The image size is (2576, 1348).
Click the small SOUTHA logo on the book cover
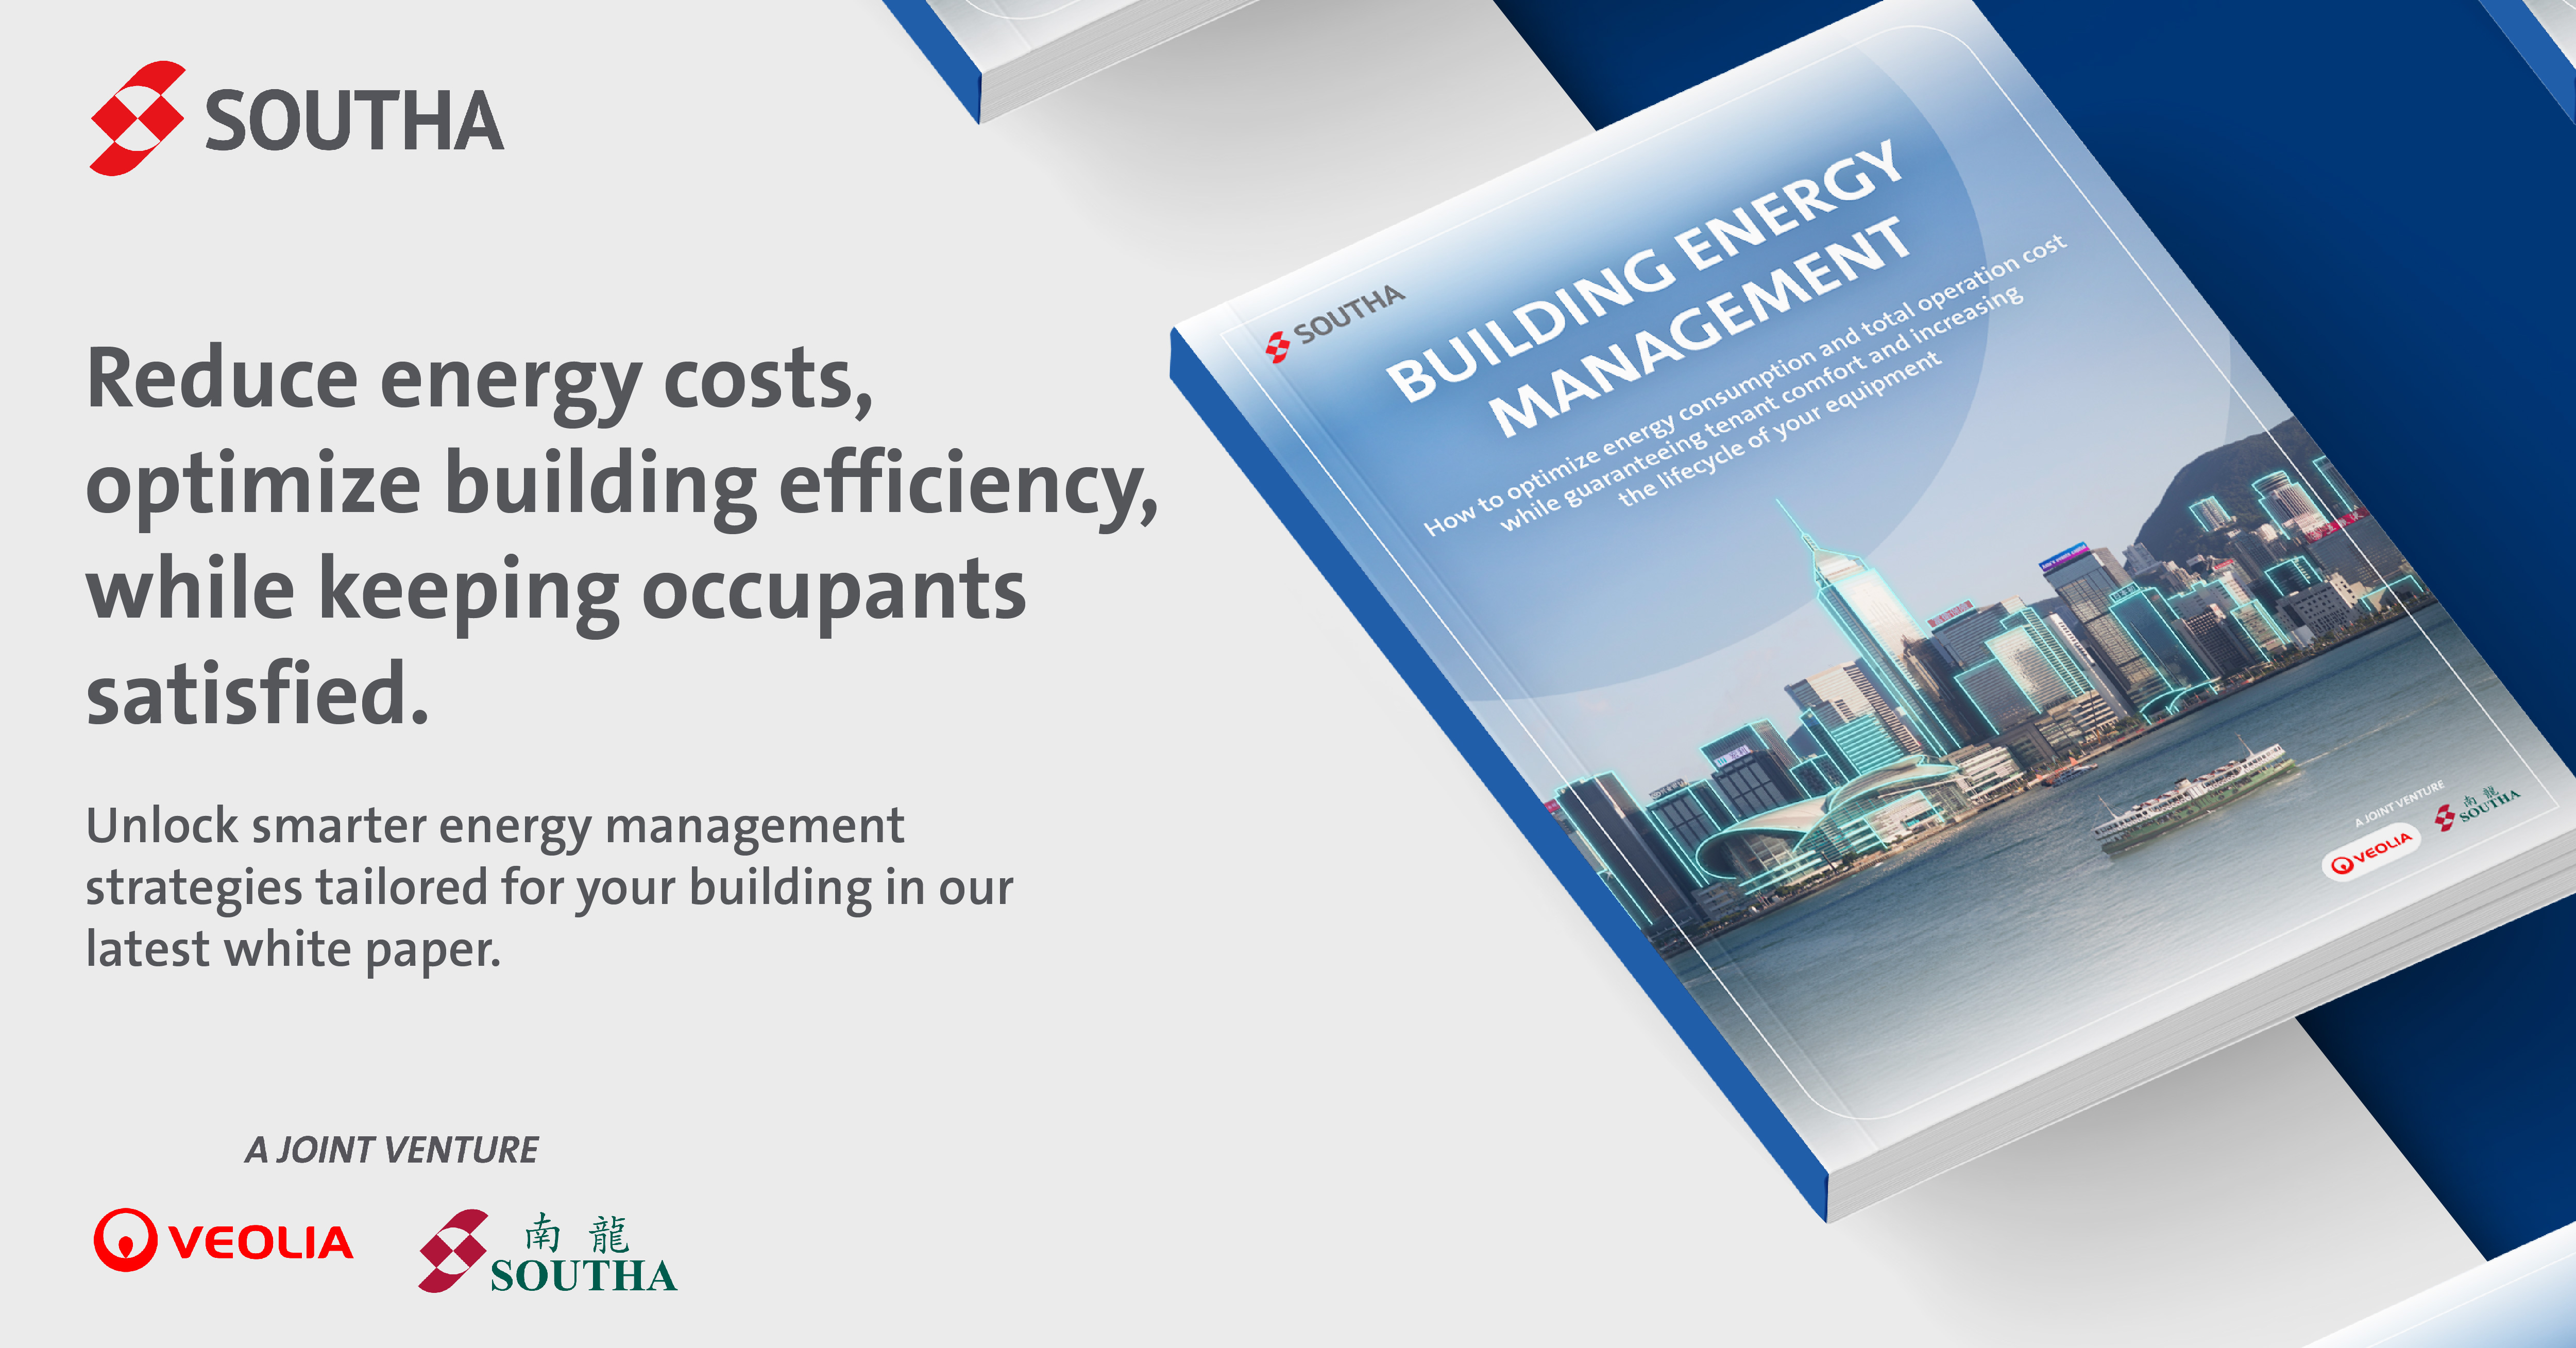click(x=1335, y=323)
